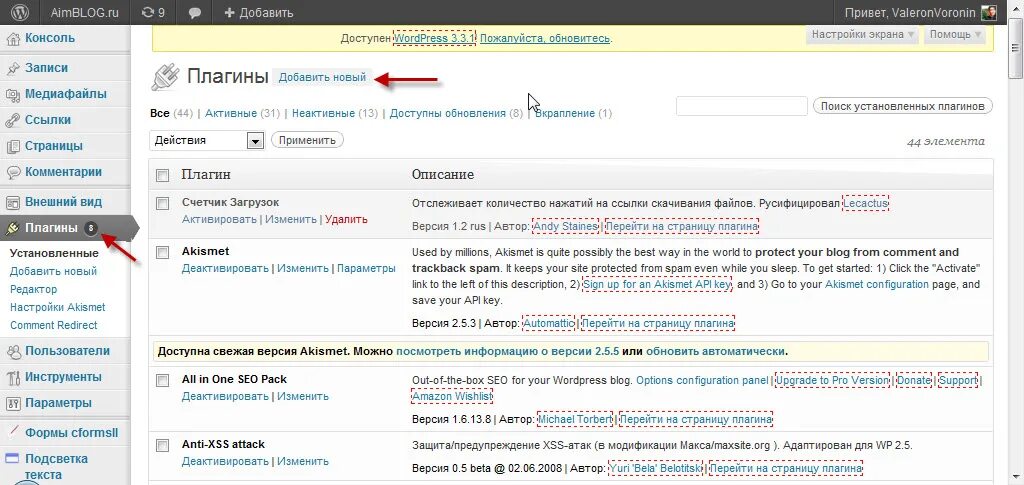1024x485 pixels.
Task: Open the Медиафайлы menu item
Action: (65, 94)
